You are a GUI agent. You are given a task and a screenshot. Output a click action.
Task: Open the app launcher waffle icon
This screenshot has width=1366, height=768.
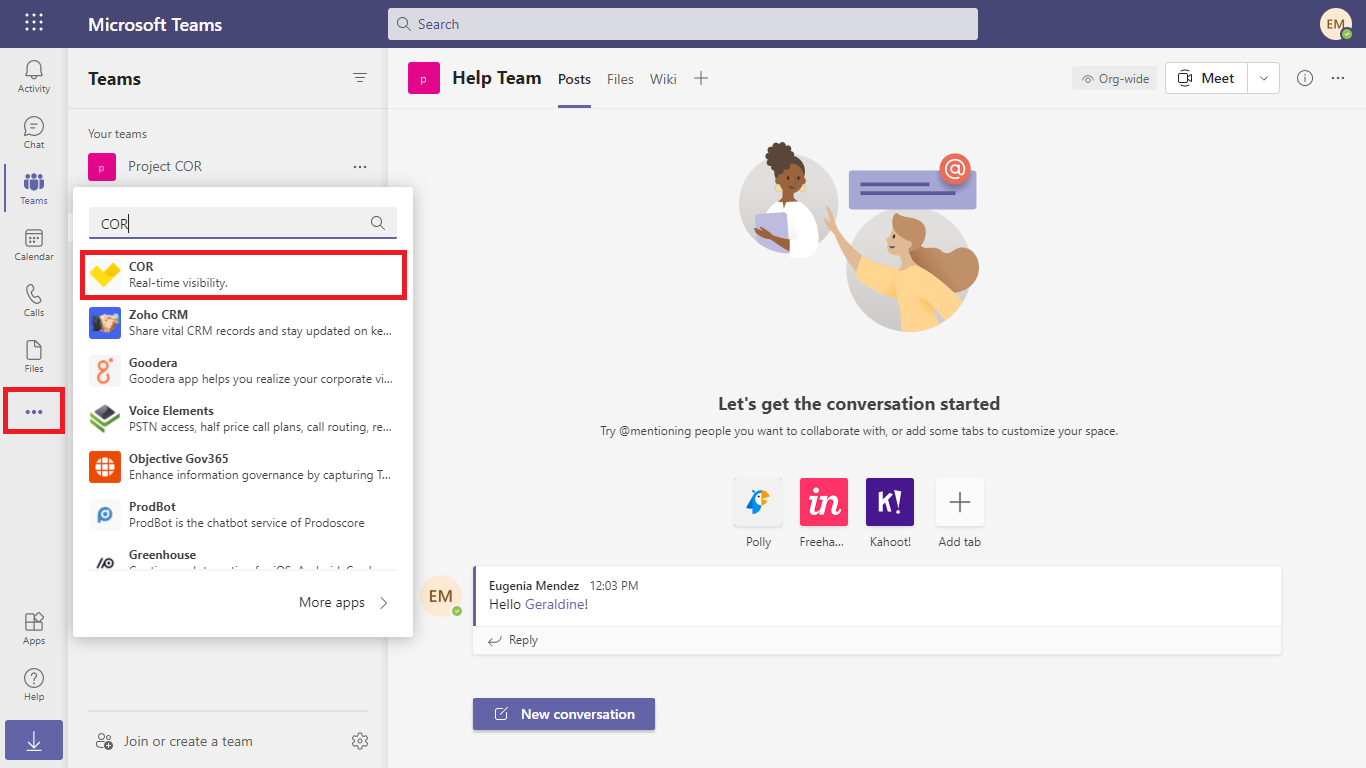click(x=34, y=23)
